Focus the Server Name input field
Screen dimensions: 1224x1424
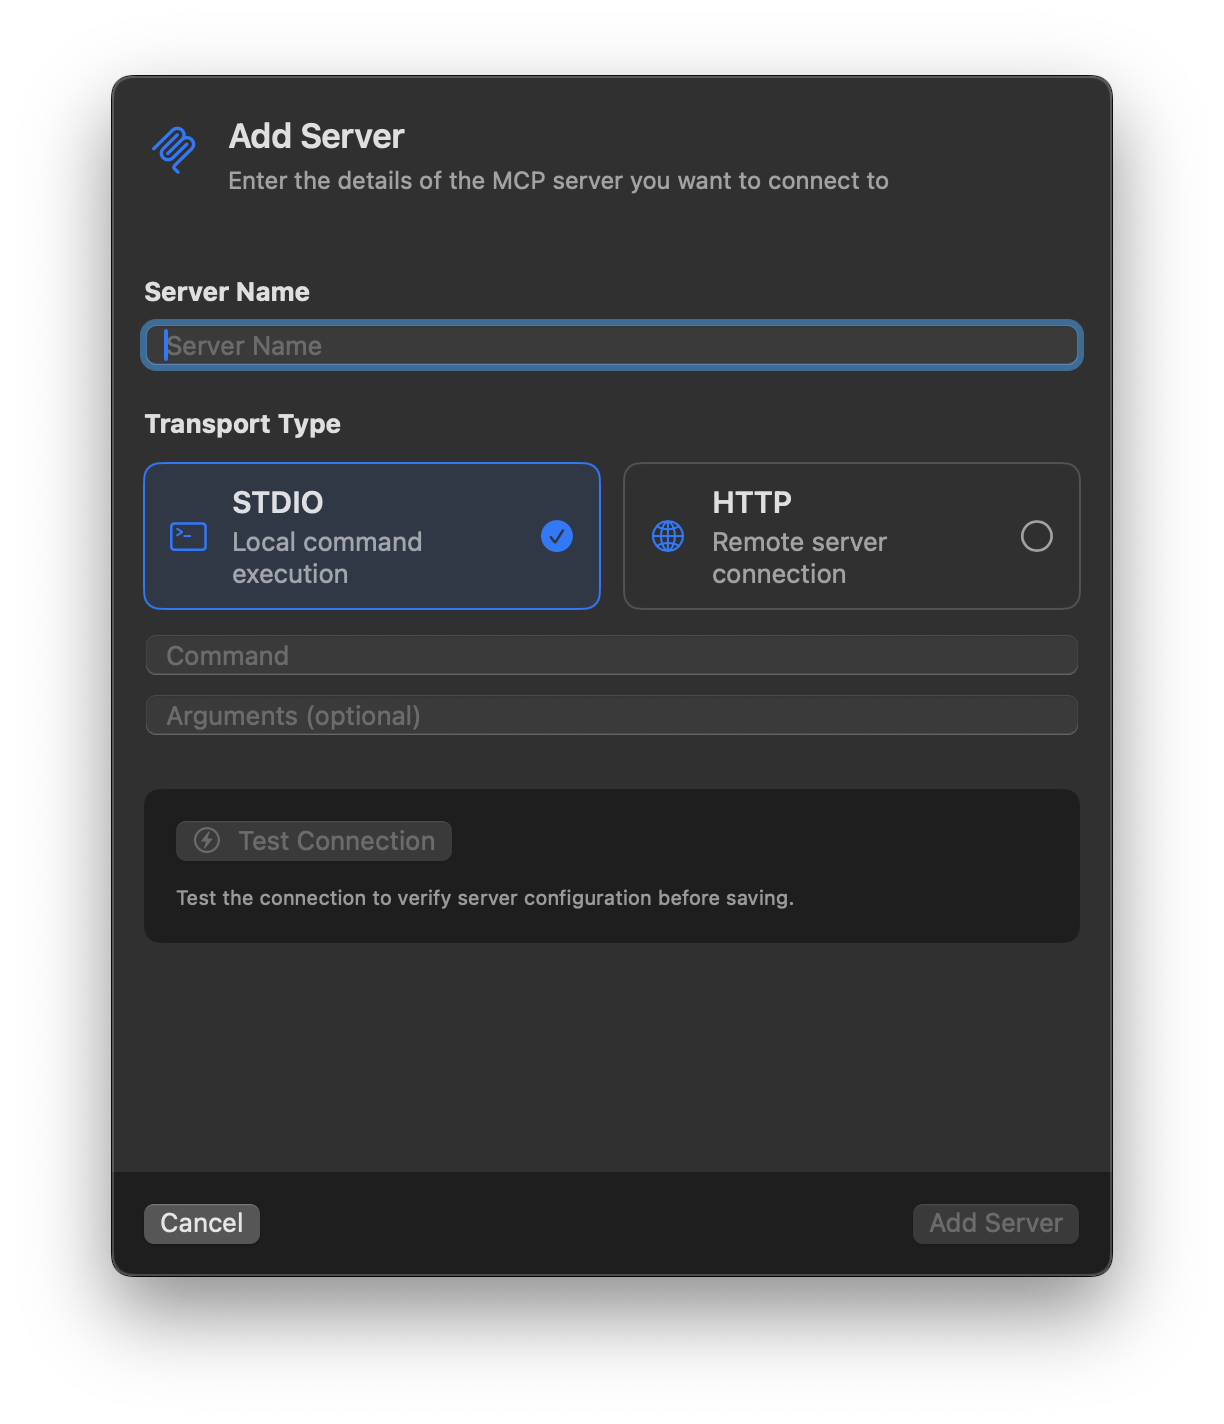point(612,345)
